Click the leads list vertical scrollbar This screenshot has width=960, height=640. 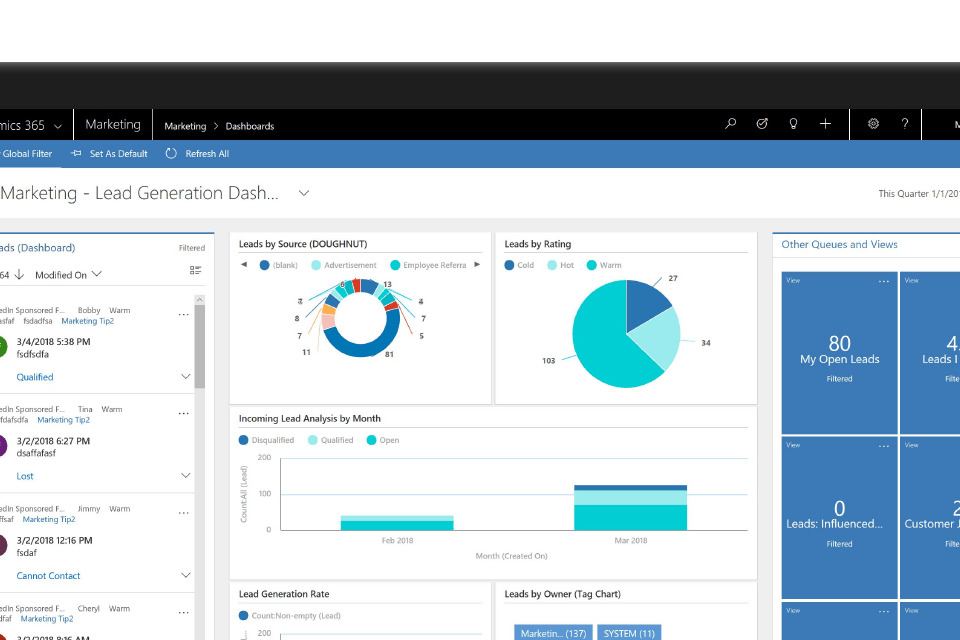tap(200, 346)
